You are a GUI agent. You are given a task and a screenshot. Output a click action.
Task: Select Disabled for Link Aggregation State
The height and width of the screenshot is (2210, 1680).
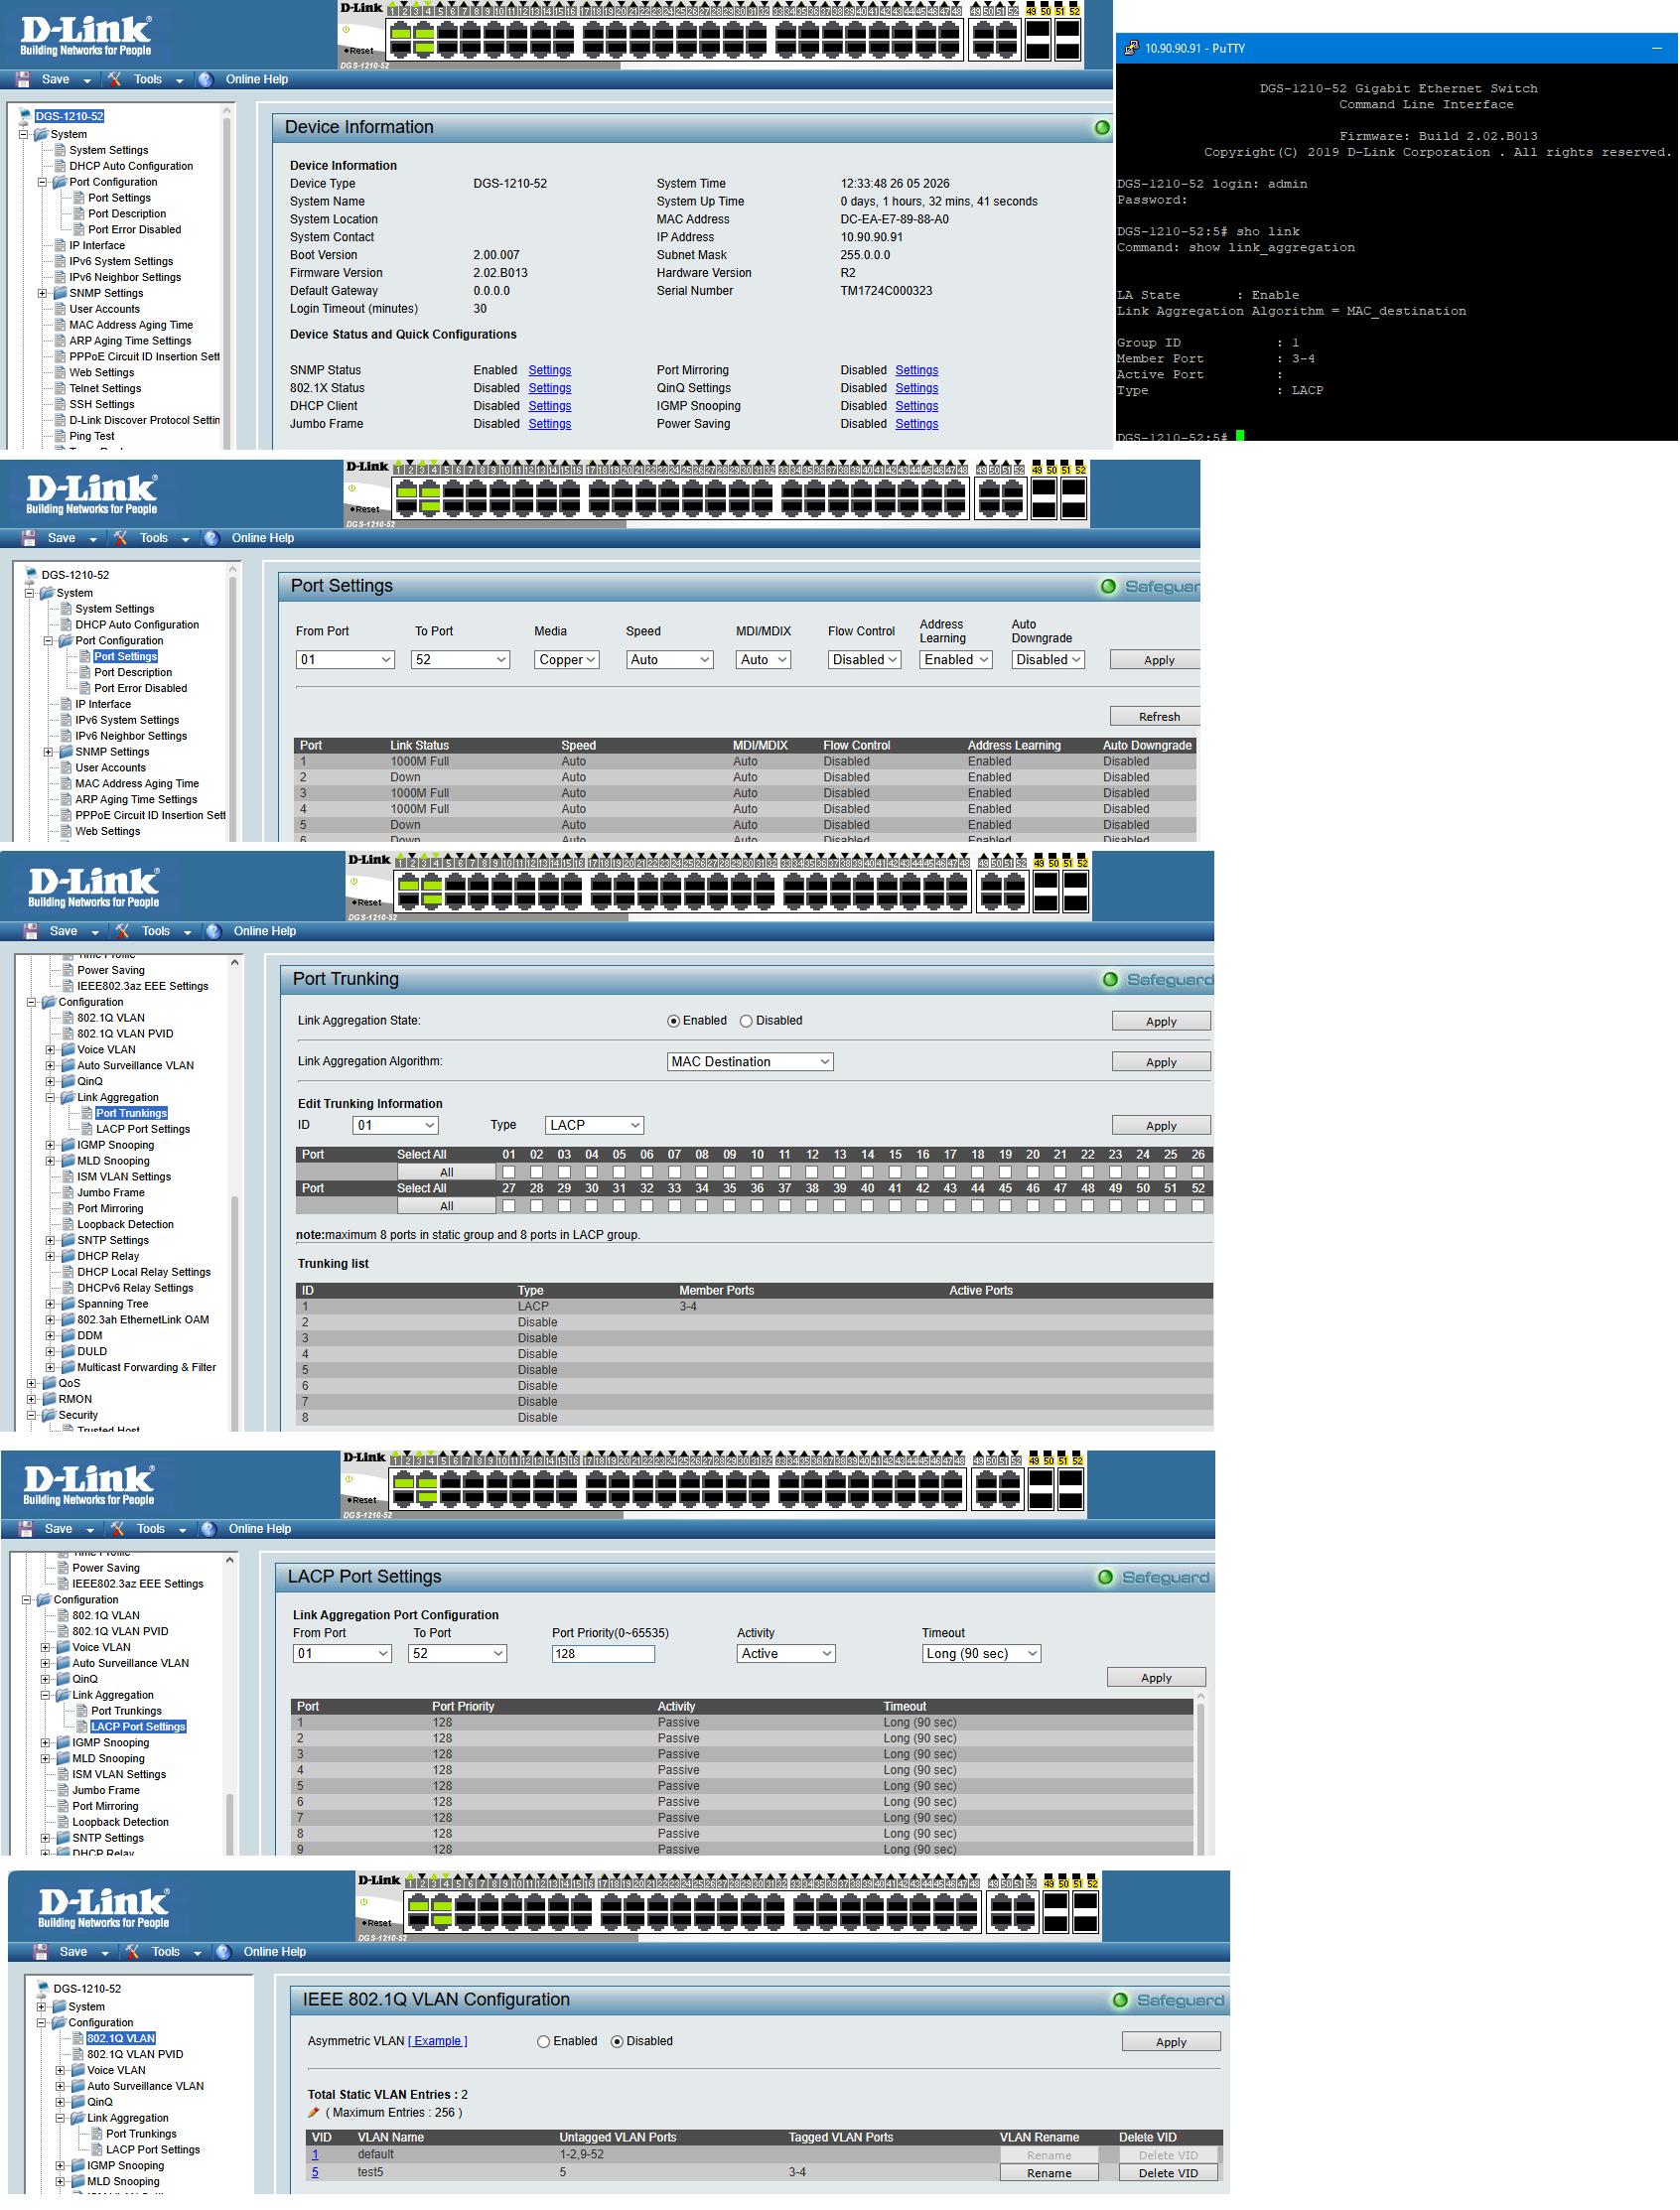(746, 1022)
